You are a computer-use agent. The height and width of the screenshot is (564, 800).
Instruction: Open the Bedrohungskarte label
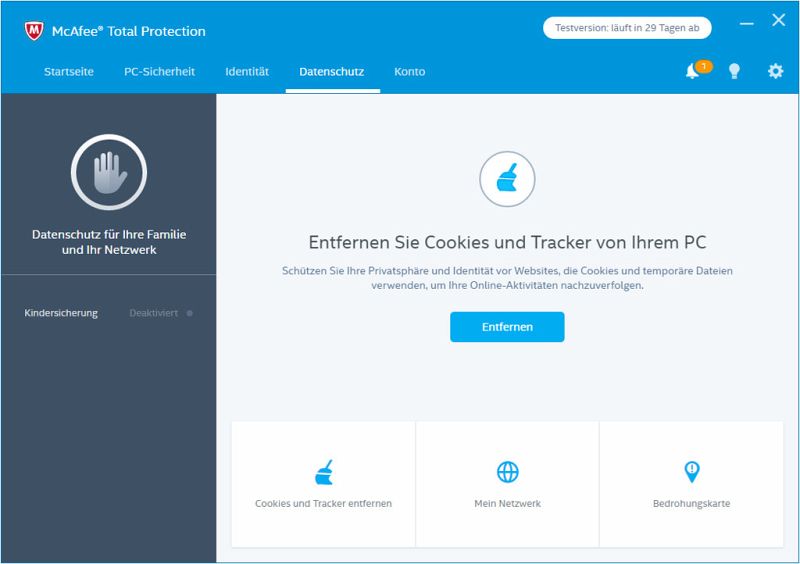click(x=692, y=503)
